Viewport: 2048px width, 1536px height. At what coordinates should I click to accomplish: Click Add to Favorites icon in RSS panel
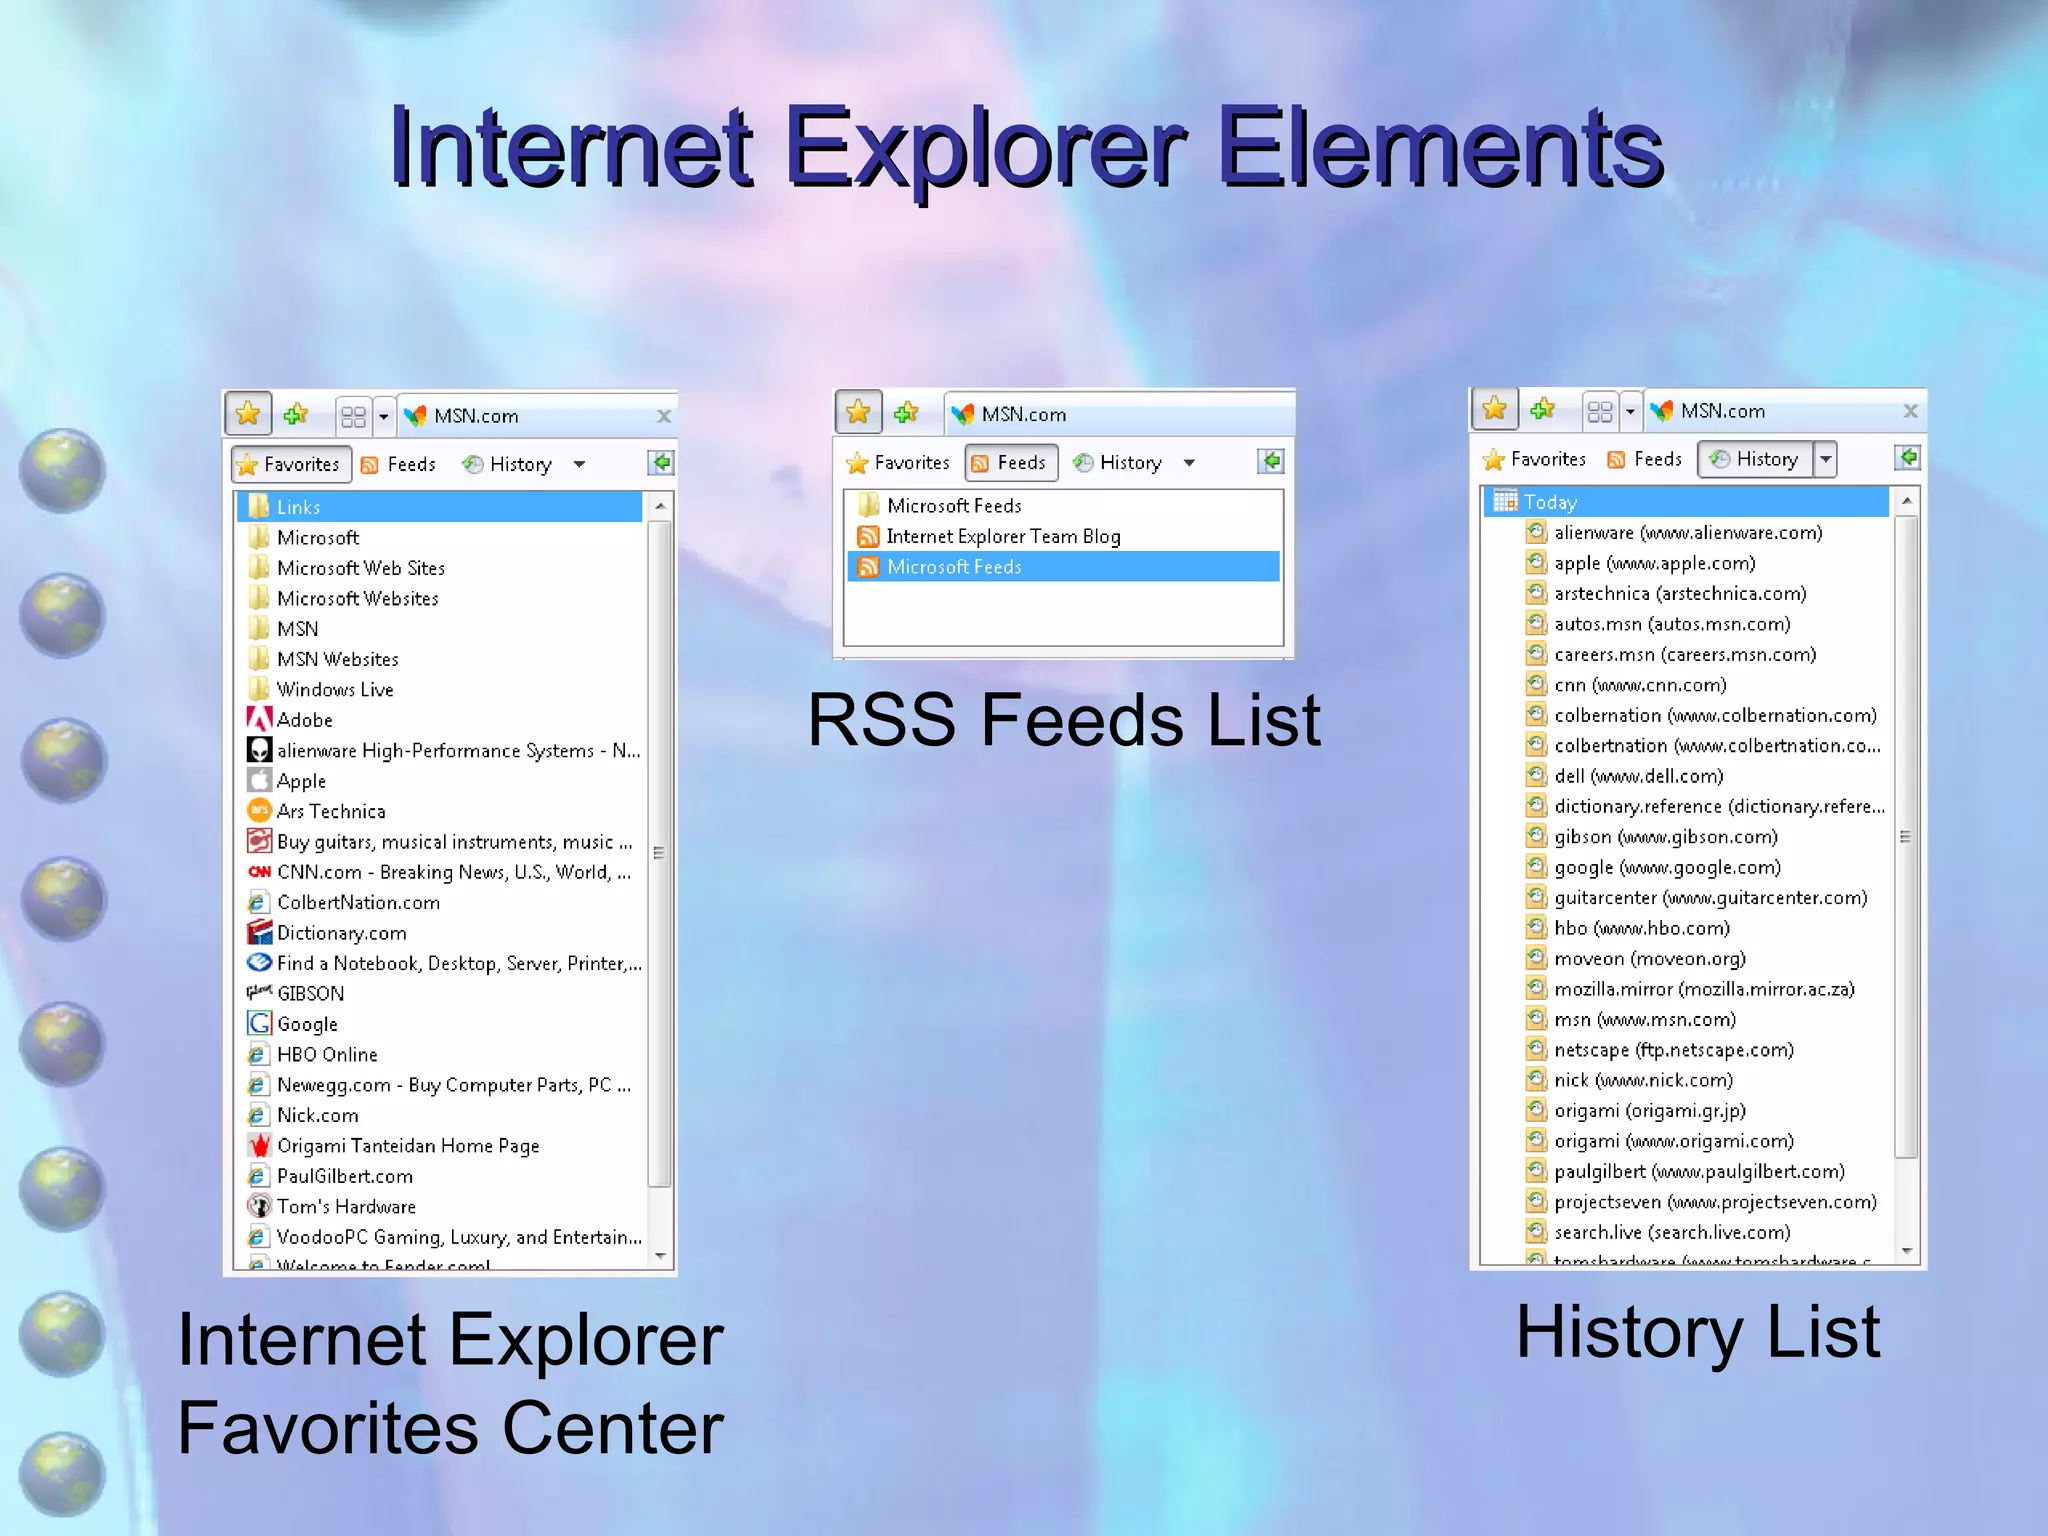pos(906,412)
